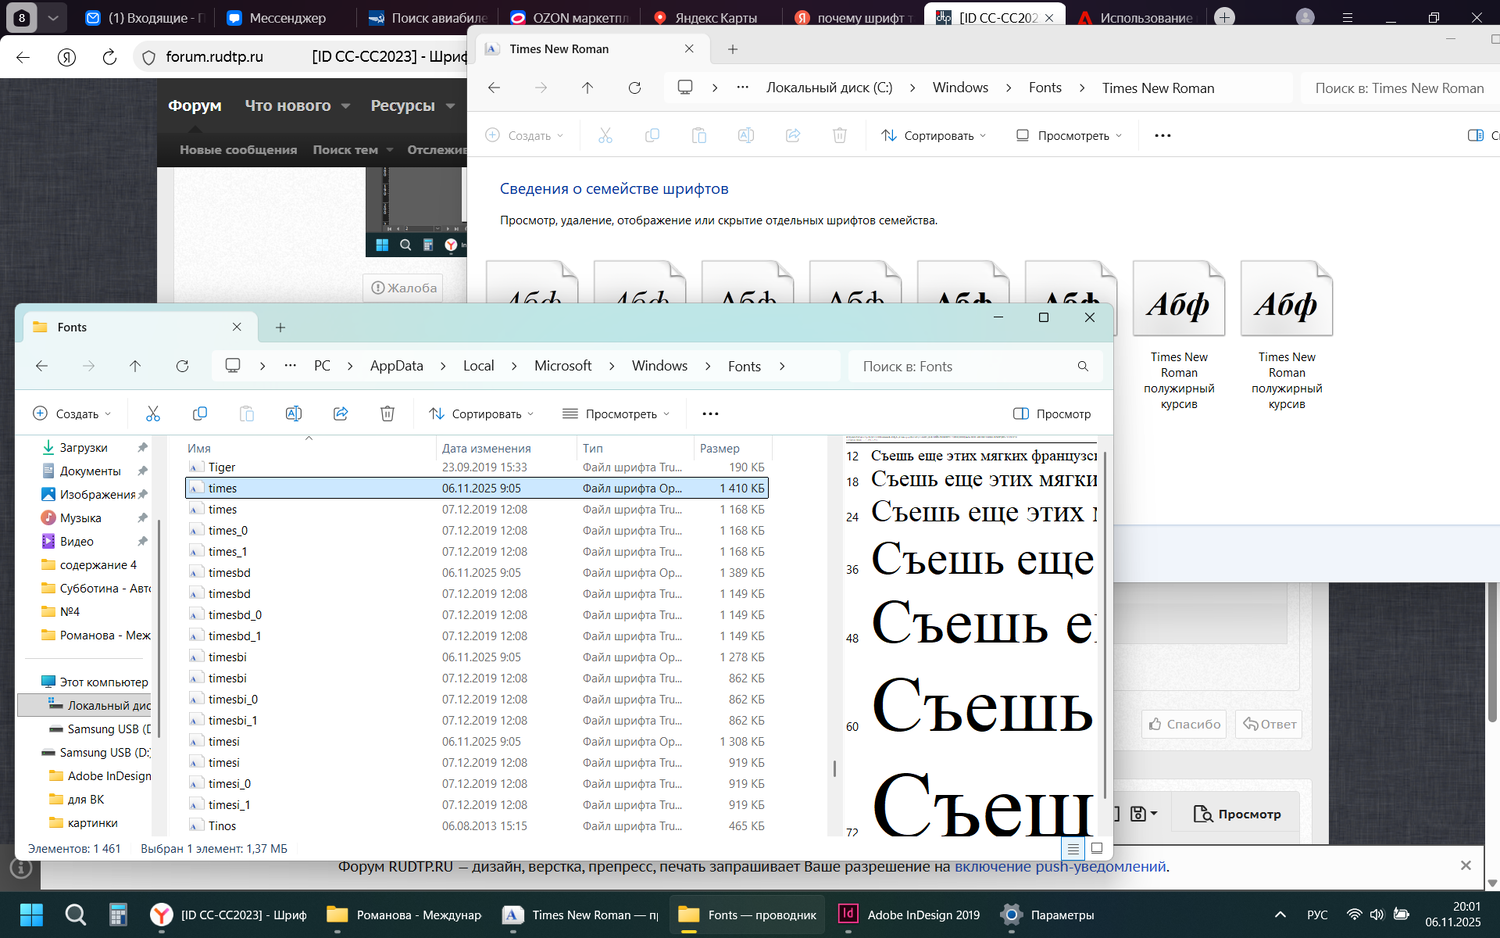
Task: Click the file list vertical scrollbar
Action: tap(835, 768)
